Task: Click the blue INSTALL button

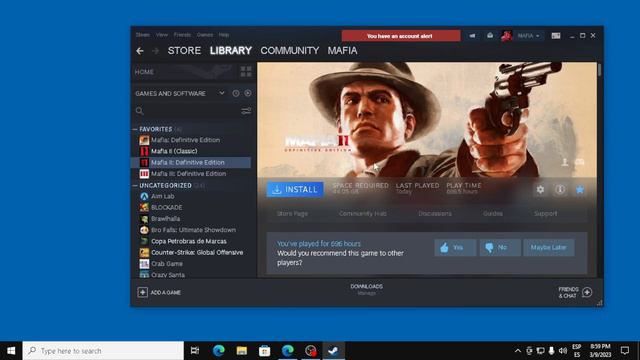Action: coord(295,189)
